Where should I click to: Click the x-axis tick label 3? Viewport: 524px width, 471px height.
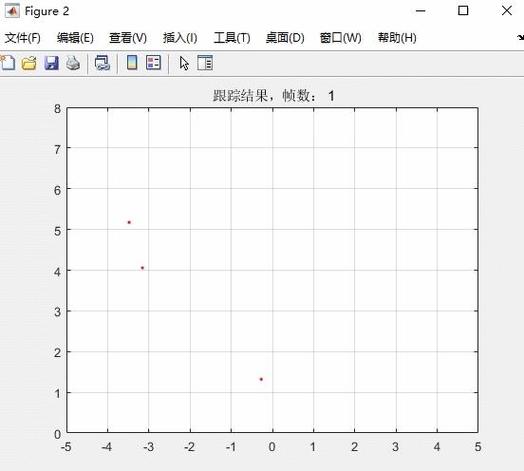(396, 447)
